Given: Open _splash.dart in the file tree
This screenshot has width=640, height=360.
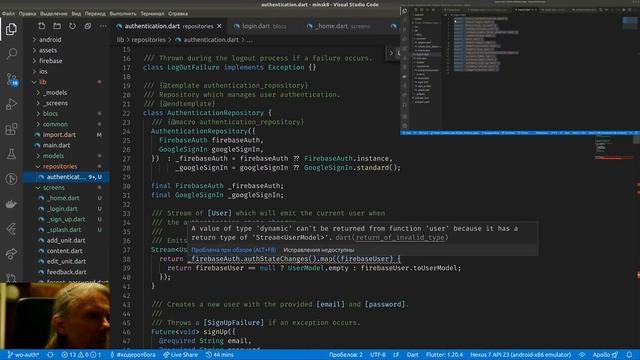Looking at the screenshot, I should tap(64, 230).
